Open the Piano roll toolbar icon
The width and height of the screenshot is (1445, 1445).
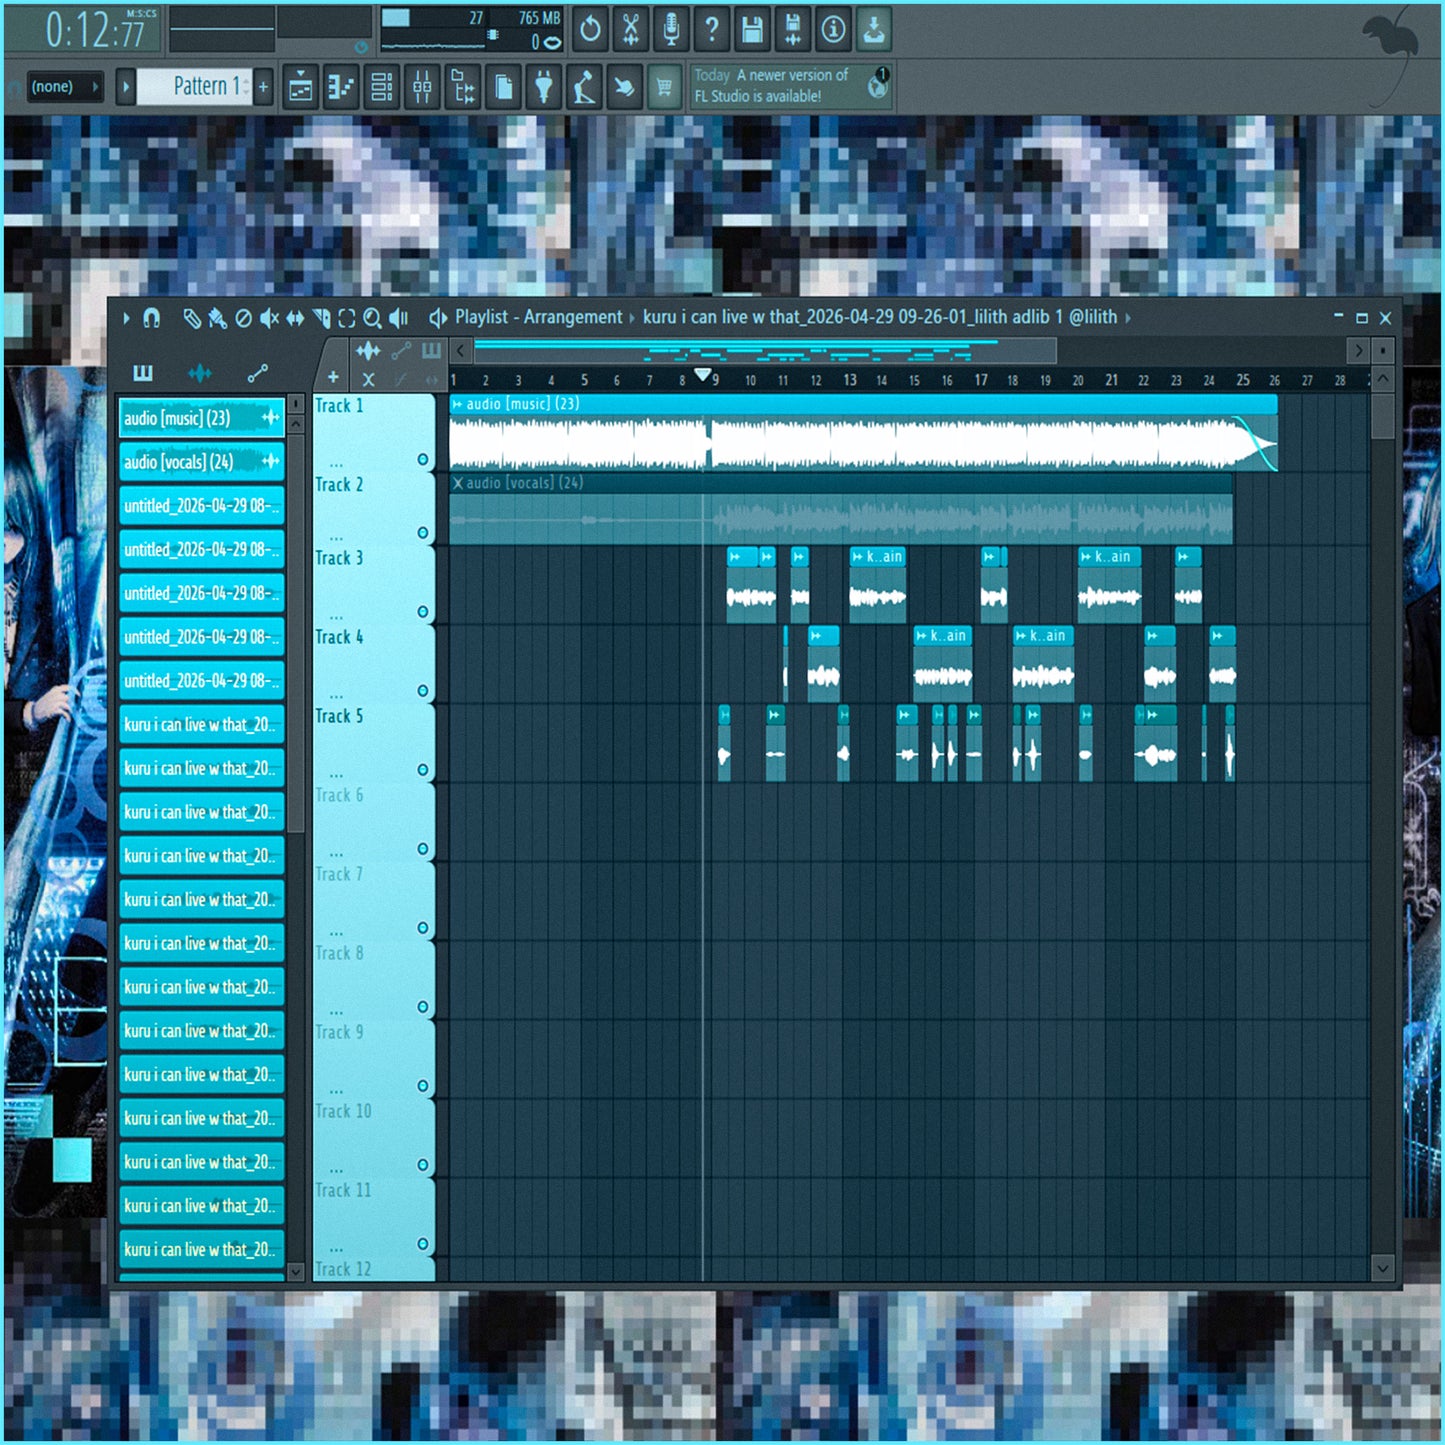[341, 88]
